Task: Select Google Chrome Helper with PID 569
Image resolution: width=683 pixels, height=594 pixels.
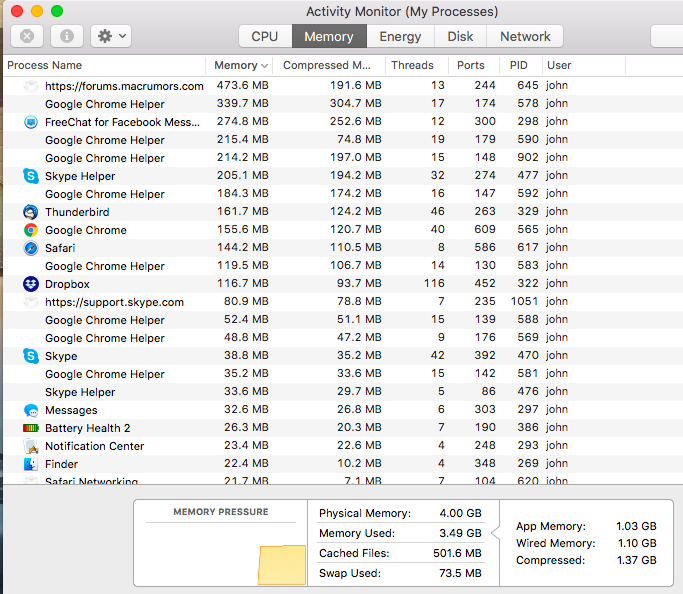Action: pos(343,338)
